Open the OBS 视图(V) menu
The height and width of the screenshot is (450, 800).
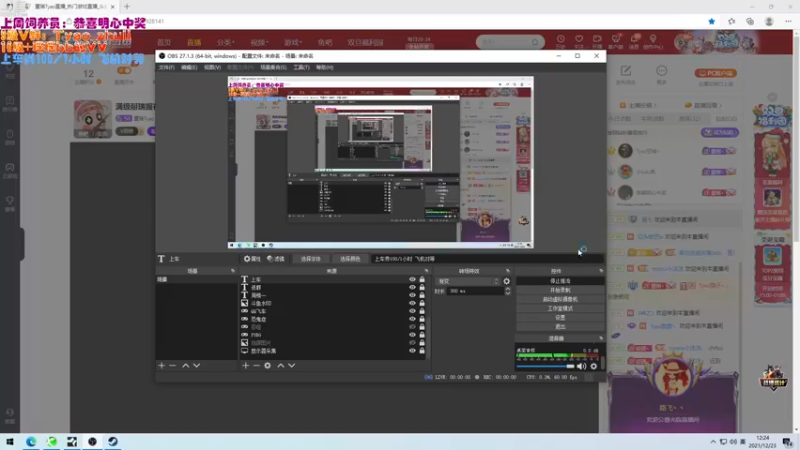tap(212, 67)
